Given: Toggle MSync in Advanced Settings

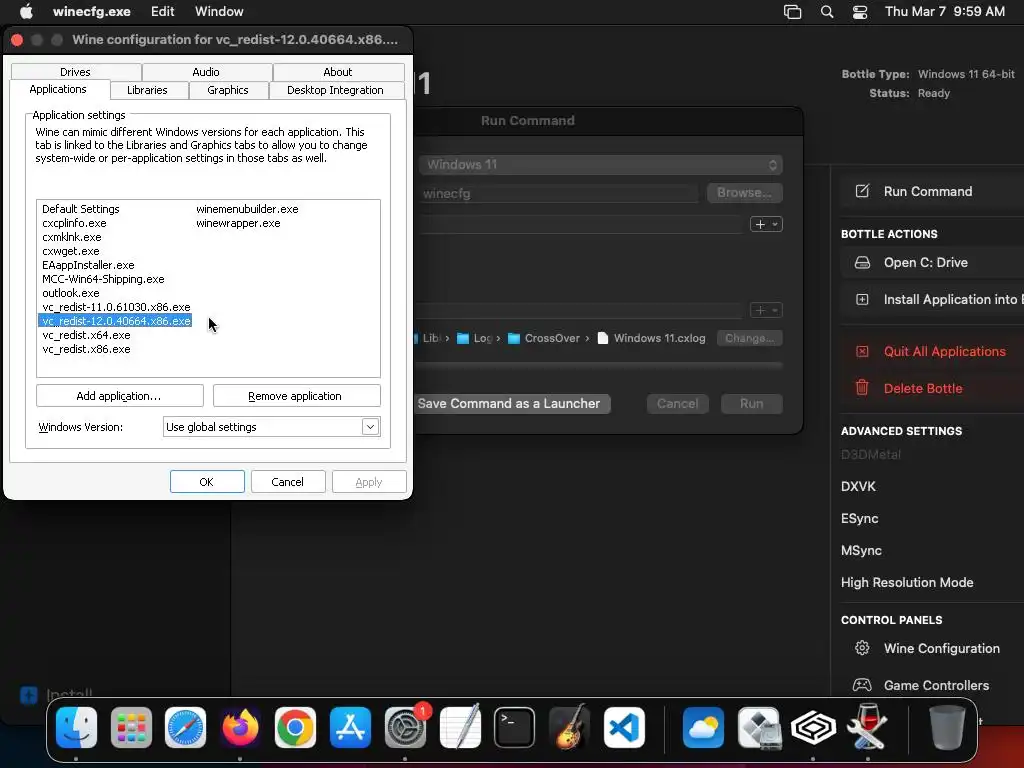Looking at the screenshot, I should pos(861,551).
